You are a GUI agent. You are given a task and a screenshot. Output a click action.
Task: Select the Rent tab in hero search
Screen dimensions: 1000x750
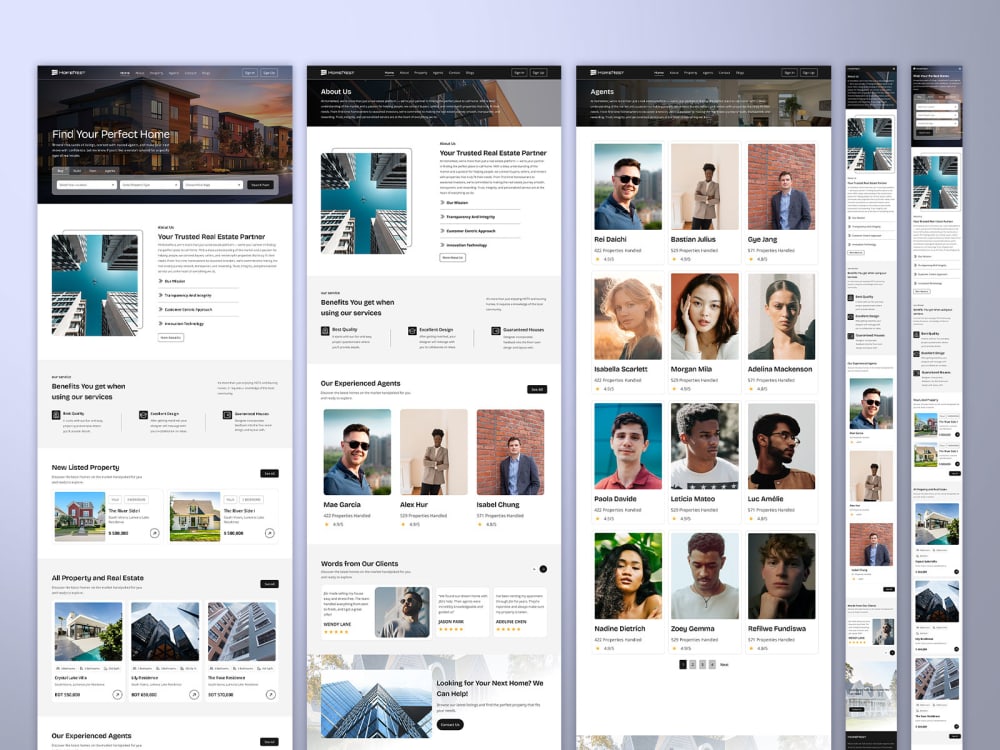(93, 171)
